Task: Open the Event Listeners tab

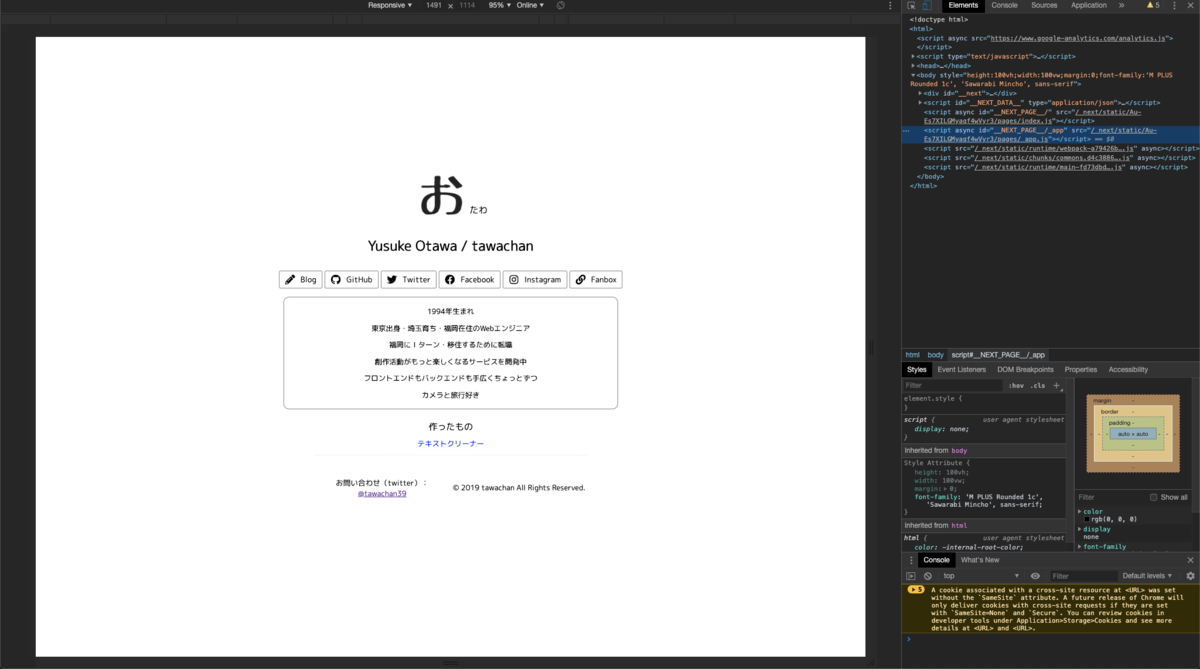Action: coord(961,370)
